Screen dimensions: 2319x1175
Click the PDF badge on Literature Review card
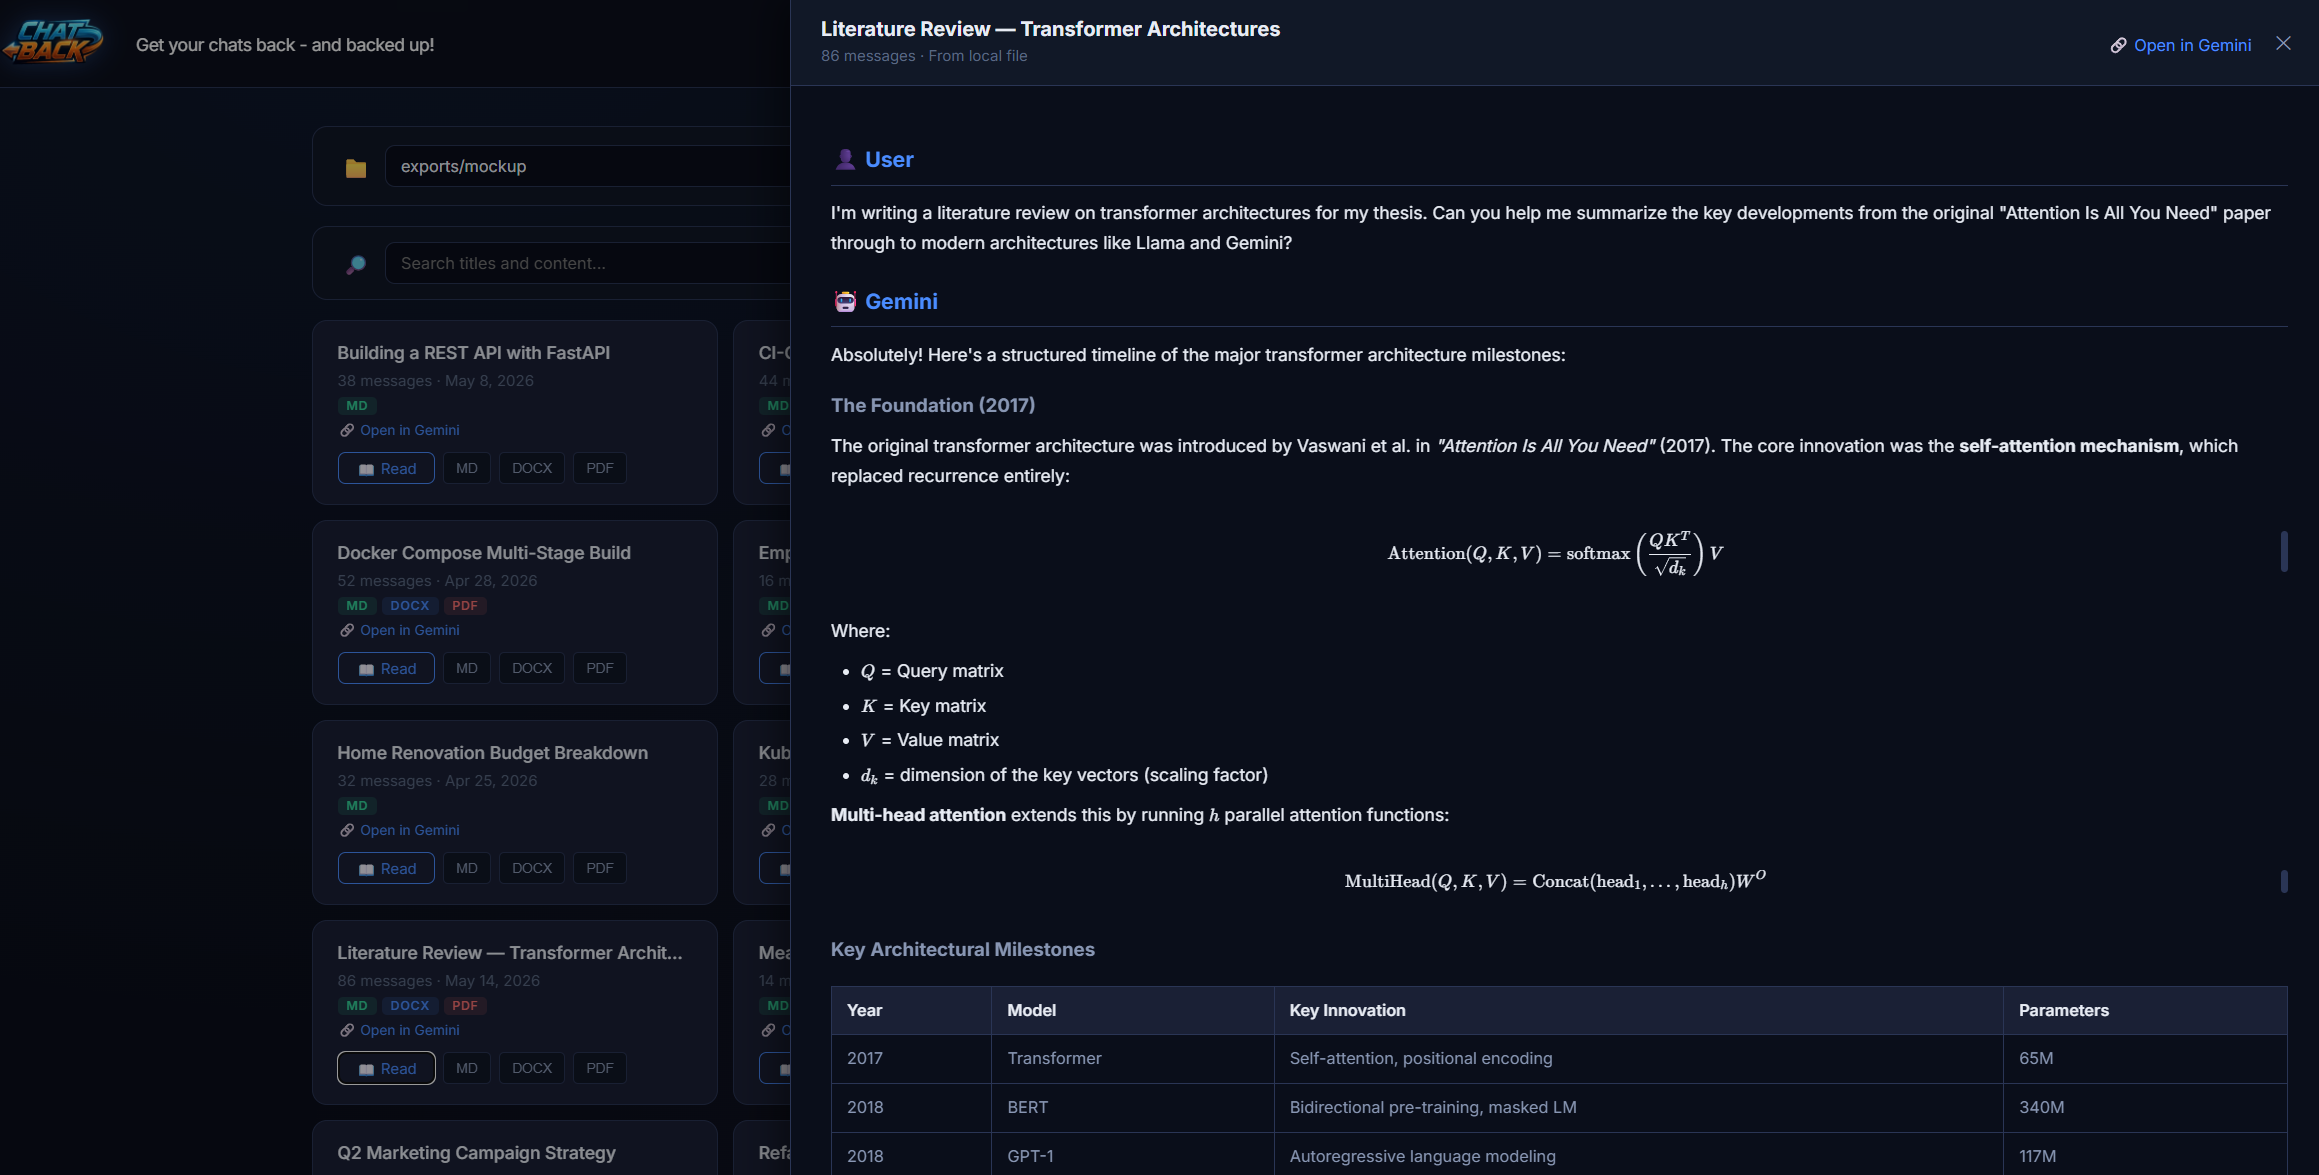click(464, 1005)
